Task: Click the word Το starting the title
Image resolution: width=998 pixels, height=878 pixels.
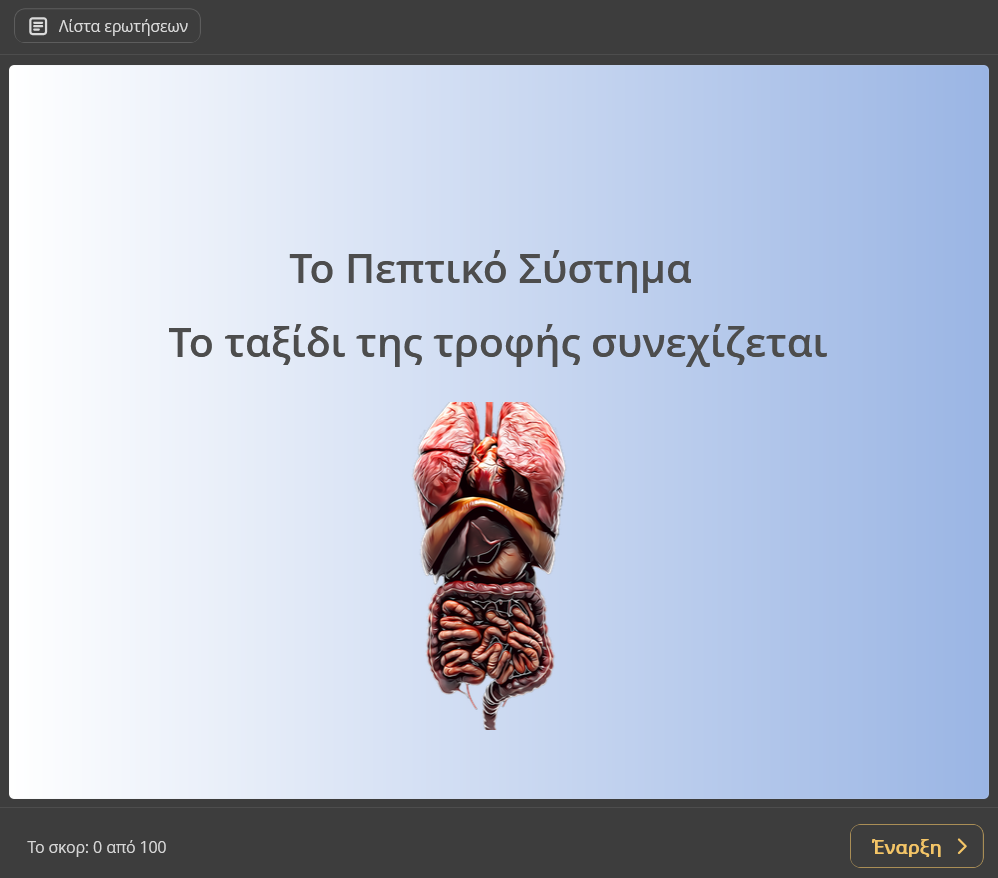Action: click(311, 270)
